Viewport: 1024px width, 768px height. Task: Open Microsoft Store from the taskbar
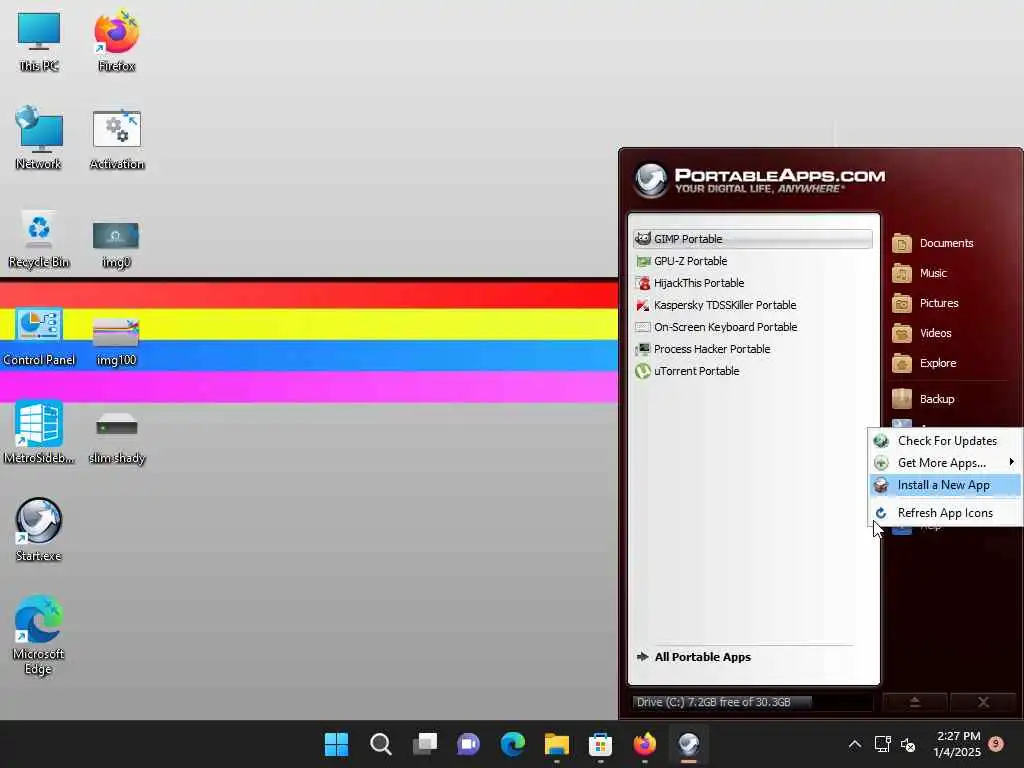tap(600, 744)
